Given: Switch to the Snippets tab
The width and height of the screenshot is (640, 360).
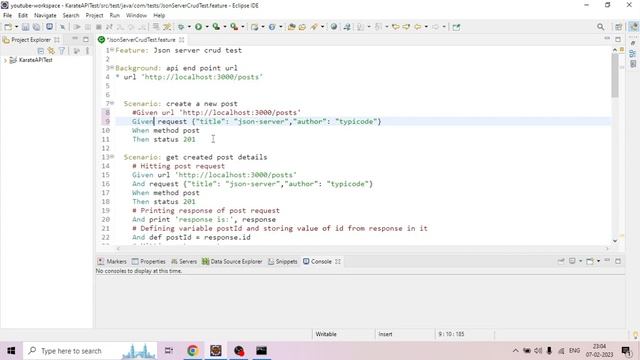Looking at the screenshot, I should [x=282, y=262].
